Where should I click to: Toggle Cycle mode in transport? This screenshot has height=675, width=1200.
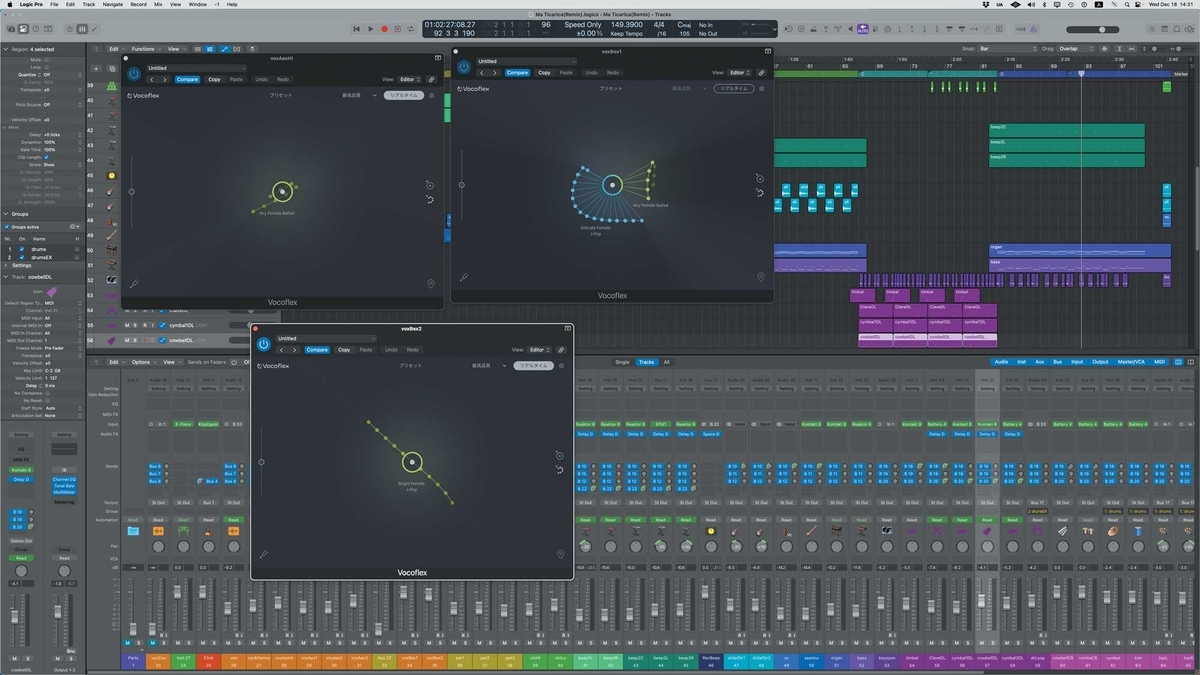click(x=411, y=29)
